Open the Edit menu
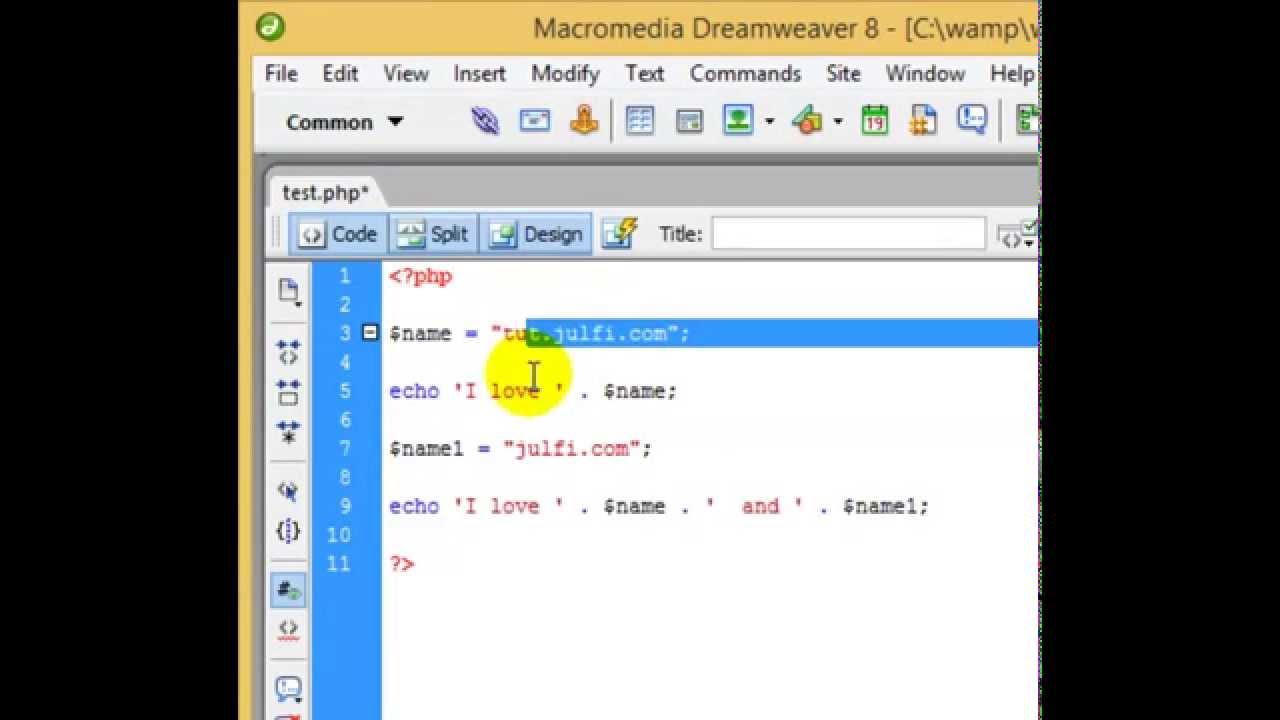Viewport: 1280px width, 720px height. coord(340,74)
